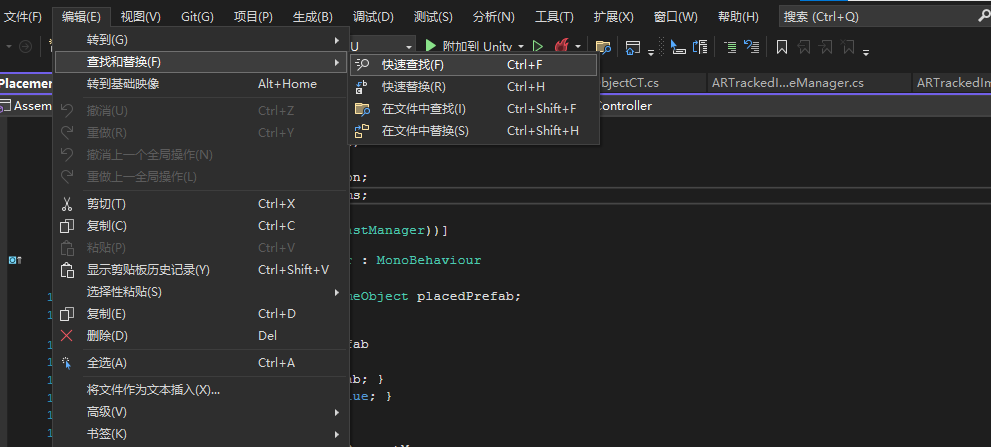Image resolution: width=991 pixels, height=447 pixels.
Task: Click the 附加到 Unity button label
Action: pyautogui.click(x=477, y=46)
